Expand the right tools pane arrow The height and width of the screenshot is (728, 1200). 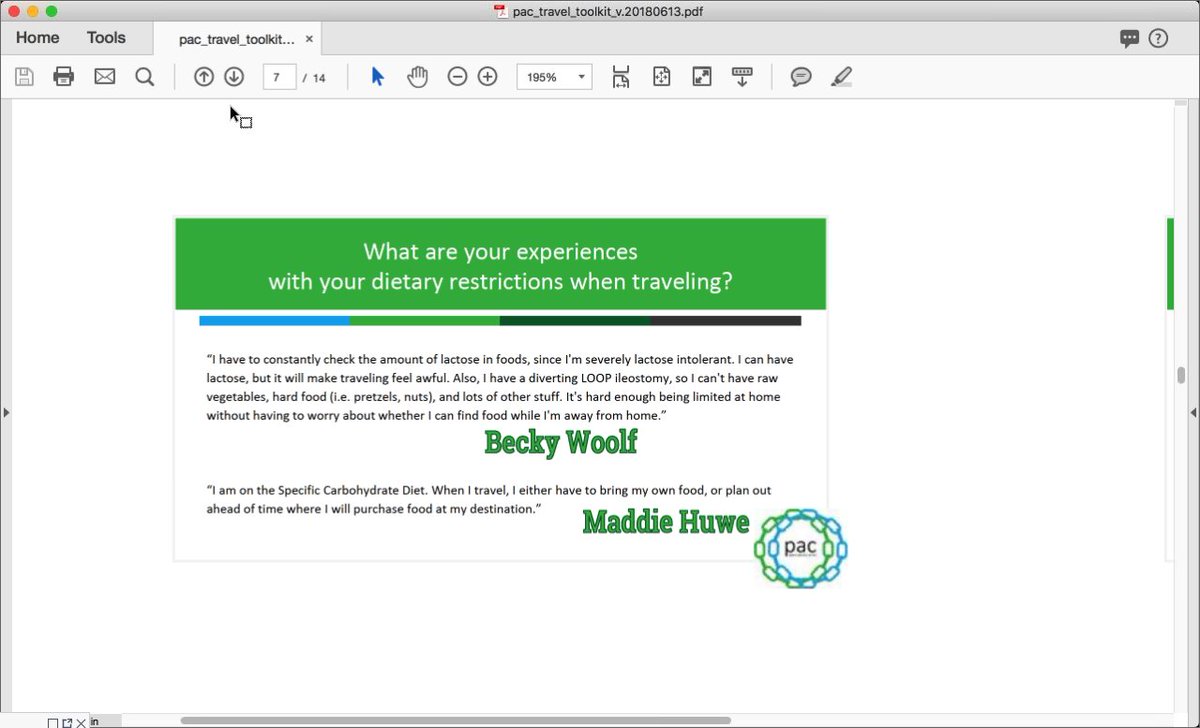[1193, 412]
